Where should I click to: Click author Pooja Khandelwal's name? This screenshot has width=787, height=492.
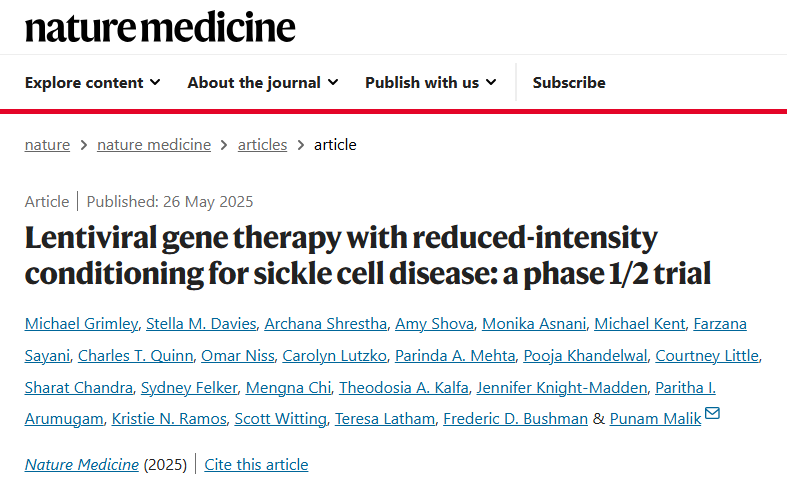(585, 355)
